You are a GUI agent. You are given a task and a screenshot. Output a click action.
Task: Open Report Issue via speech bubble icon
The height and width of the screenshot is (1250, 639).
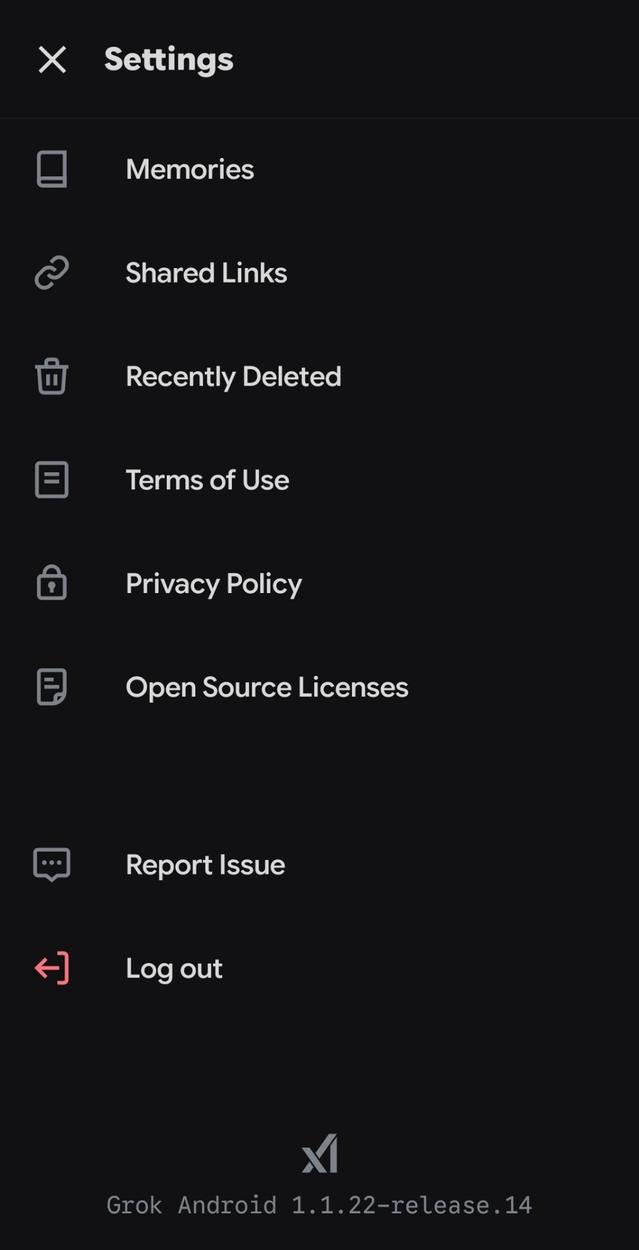point(51,864)
